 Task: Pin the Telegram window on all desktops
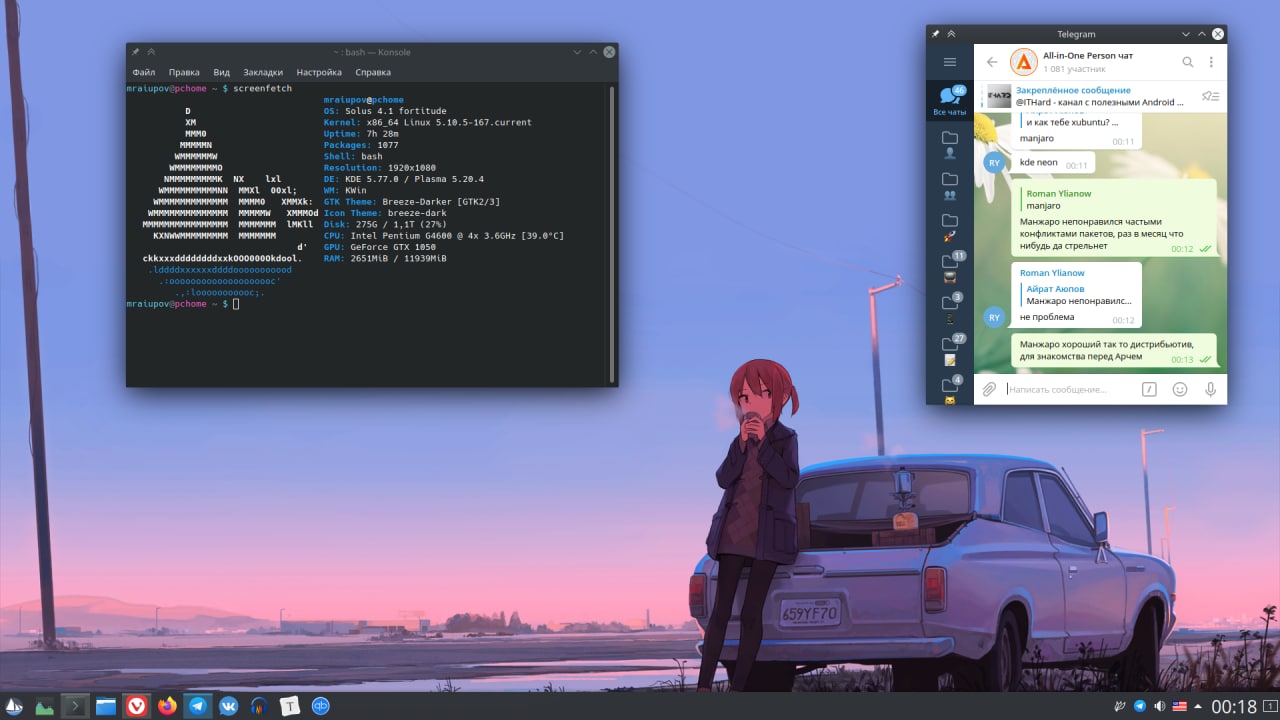tap(935, 33)
